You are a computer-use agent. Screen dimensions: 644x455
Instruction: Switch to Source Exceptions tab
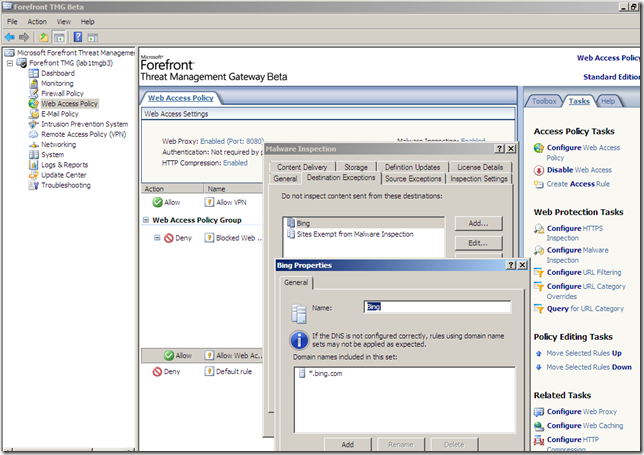[x=413, y=179]
